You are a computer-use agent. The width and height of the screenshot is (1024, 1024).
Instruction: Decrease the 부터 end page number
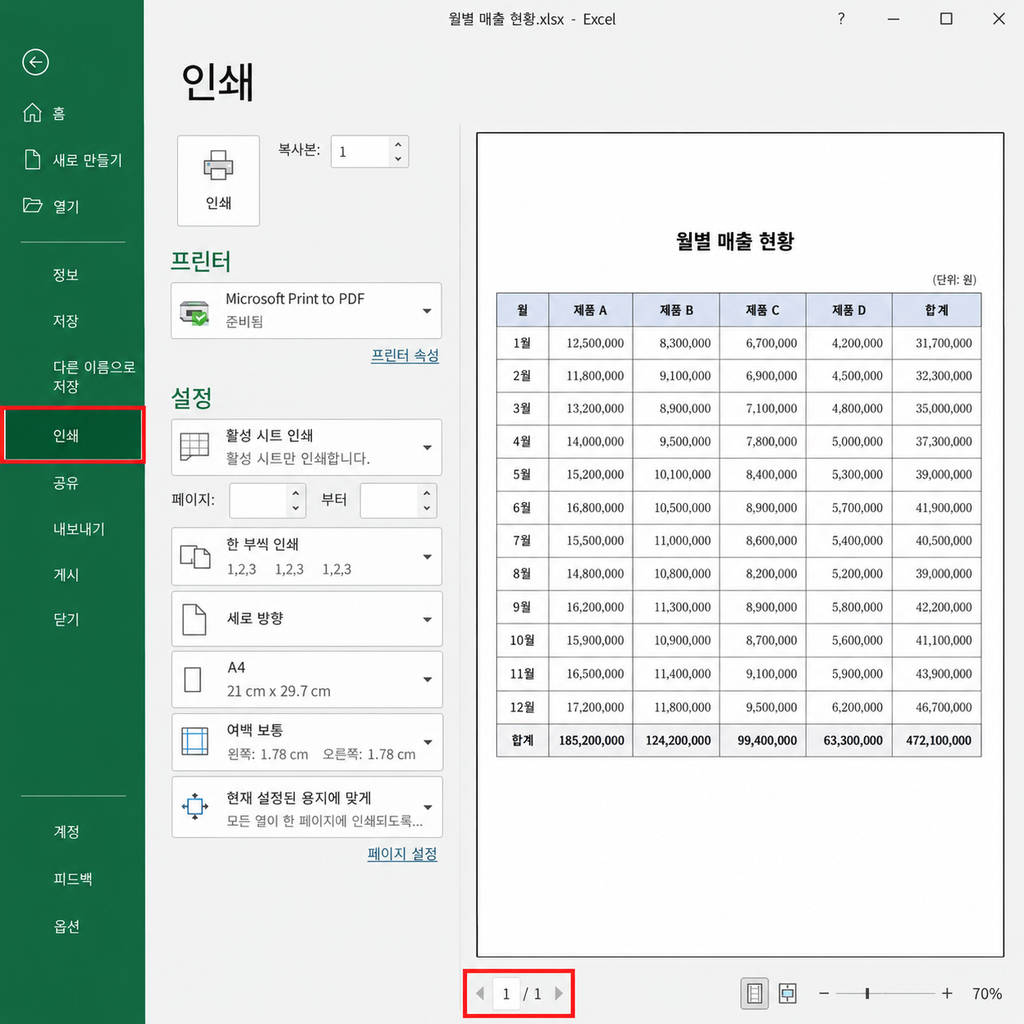pos(427,508)
